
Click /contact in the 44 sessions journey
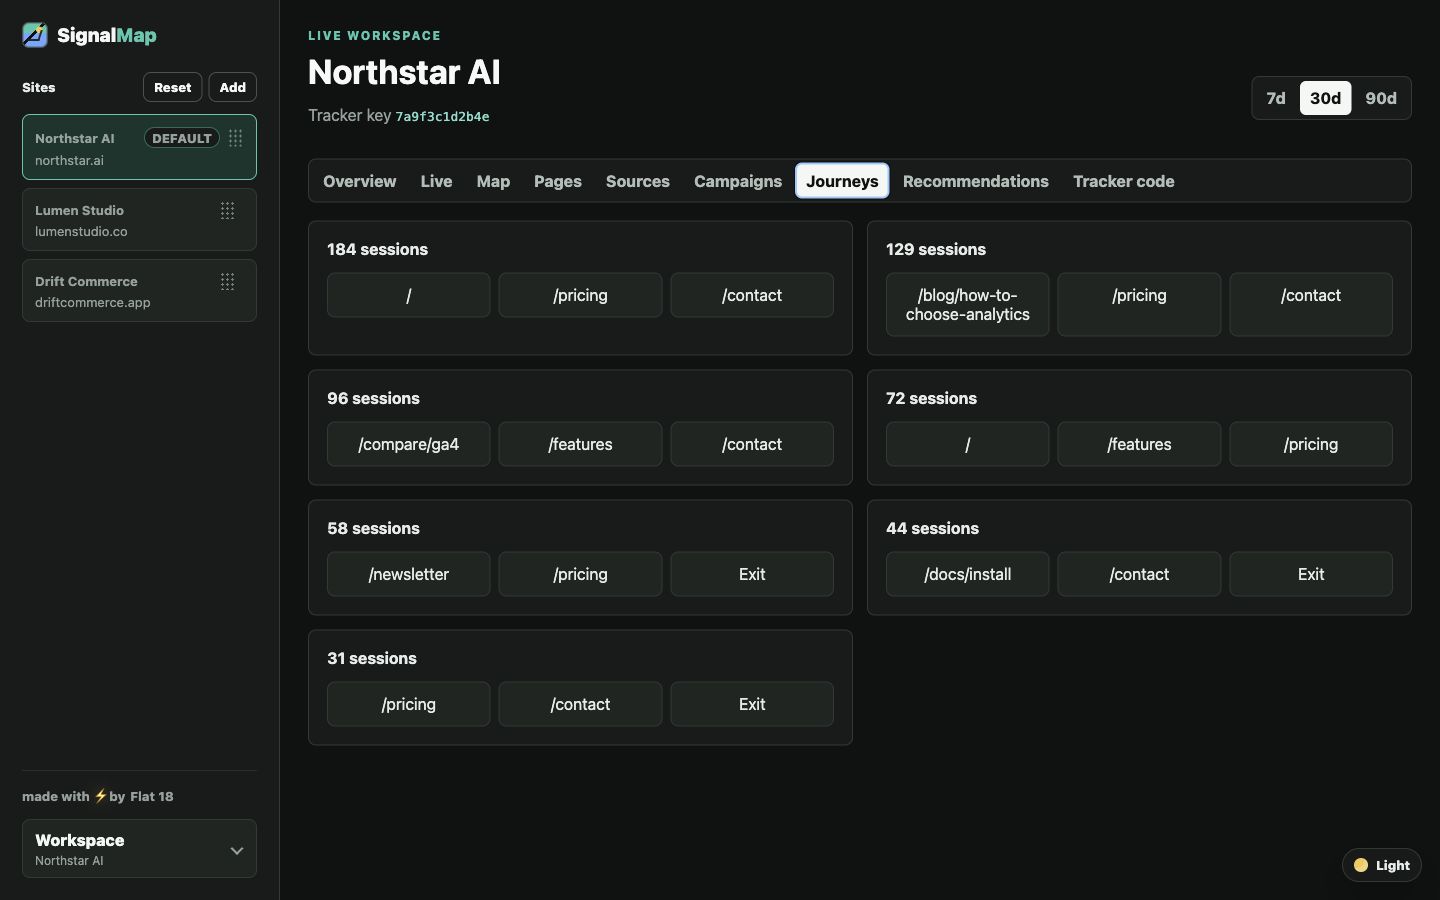1139,574
